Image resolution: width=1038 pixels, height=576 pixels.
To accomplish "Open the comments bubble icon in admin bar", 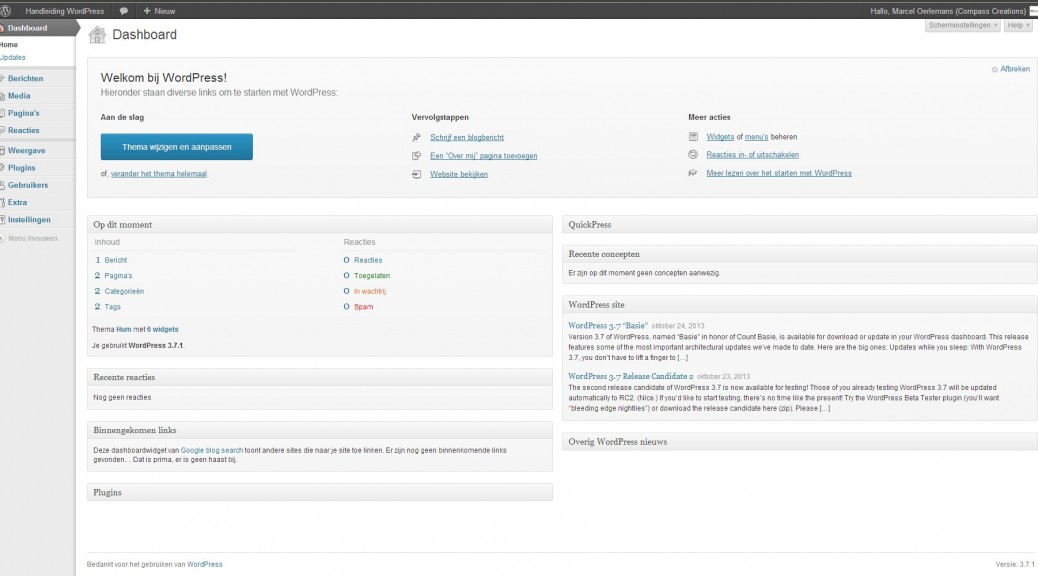I will [x=124, y=11].
